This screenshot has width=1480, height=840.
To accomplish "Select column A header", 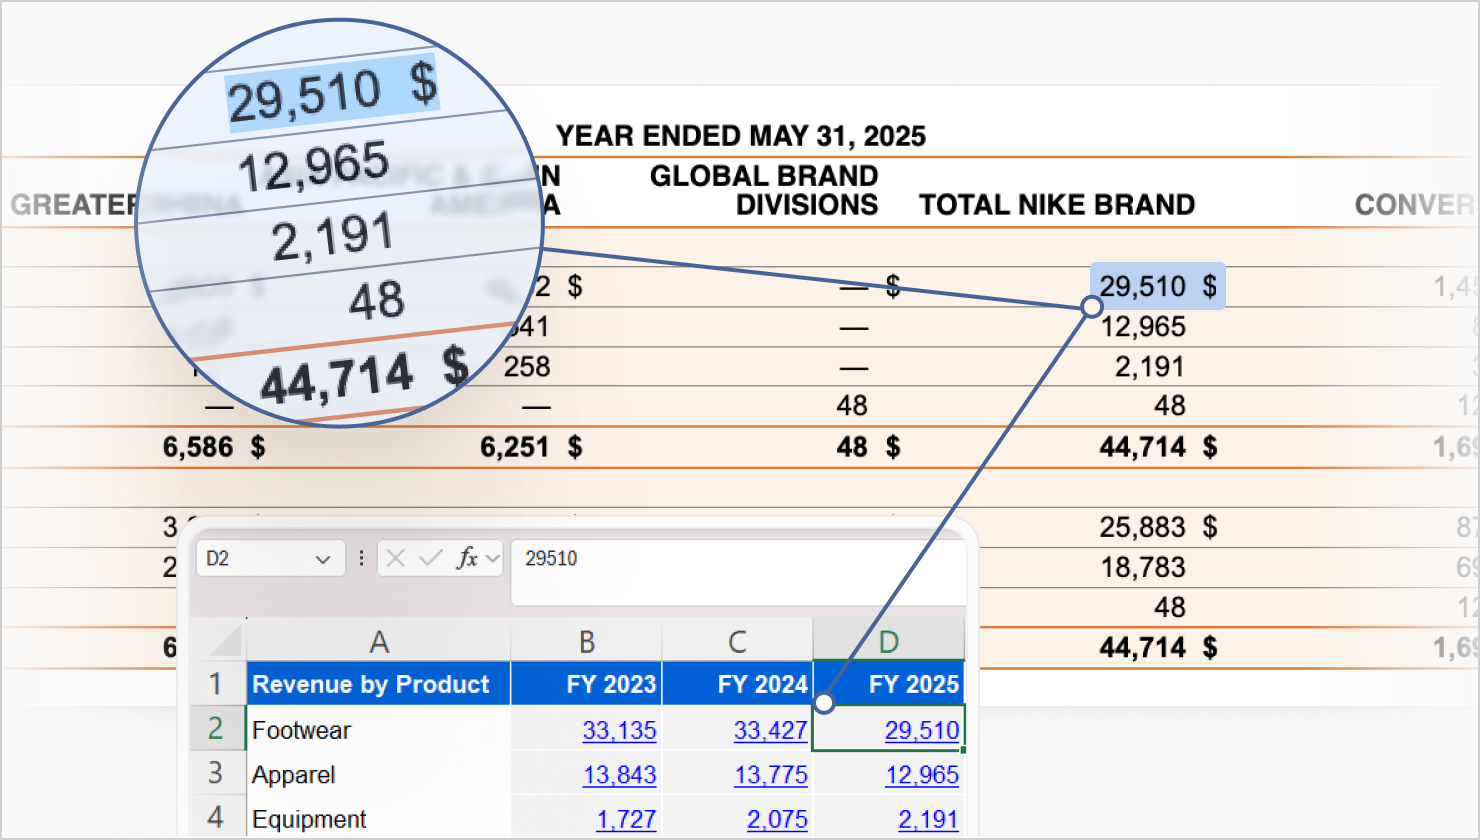I will pos(379,641).
